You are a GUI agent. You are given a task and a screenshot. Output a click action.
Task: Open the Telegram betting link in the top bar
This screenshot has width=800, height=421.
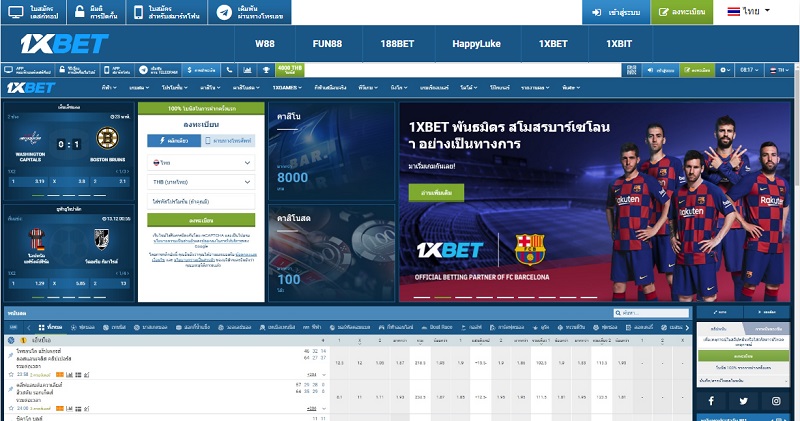[250, 12]
